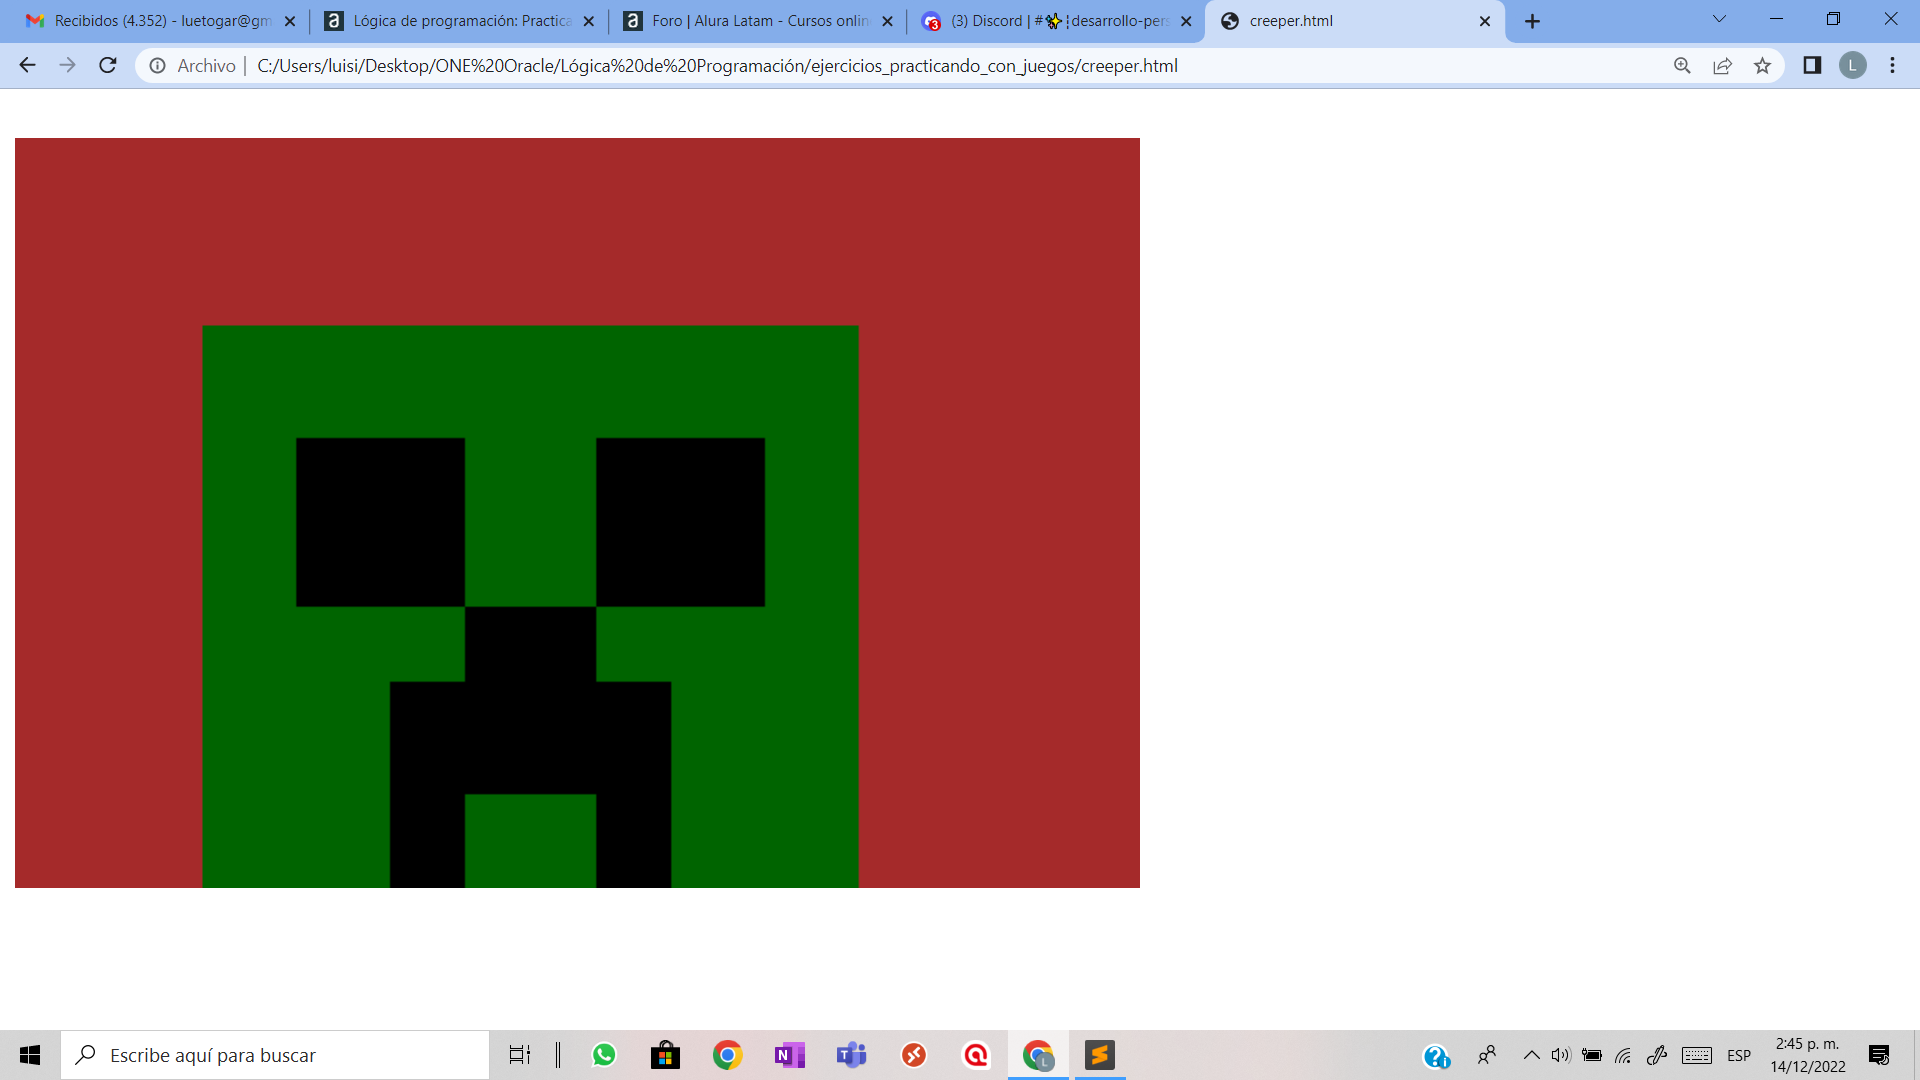This screenshot has height=1080, width=1920.
Task: Open the notification center
Action: click(1879, 1055)
